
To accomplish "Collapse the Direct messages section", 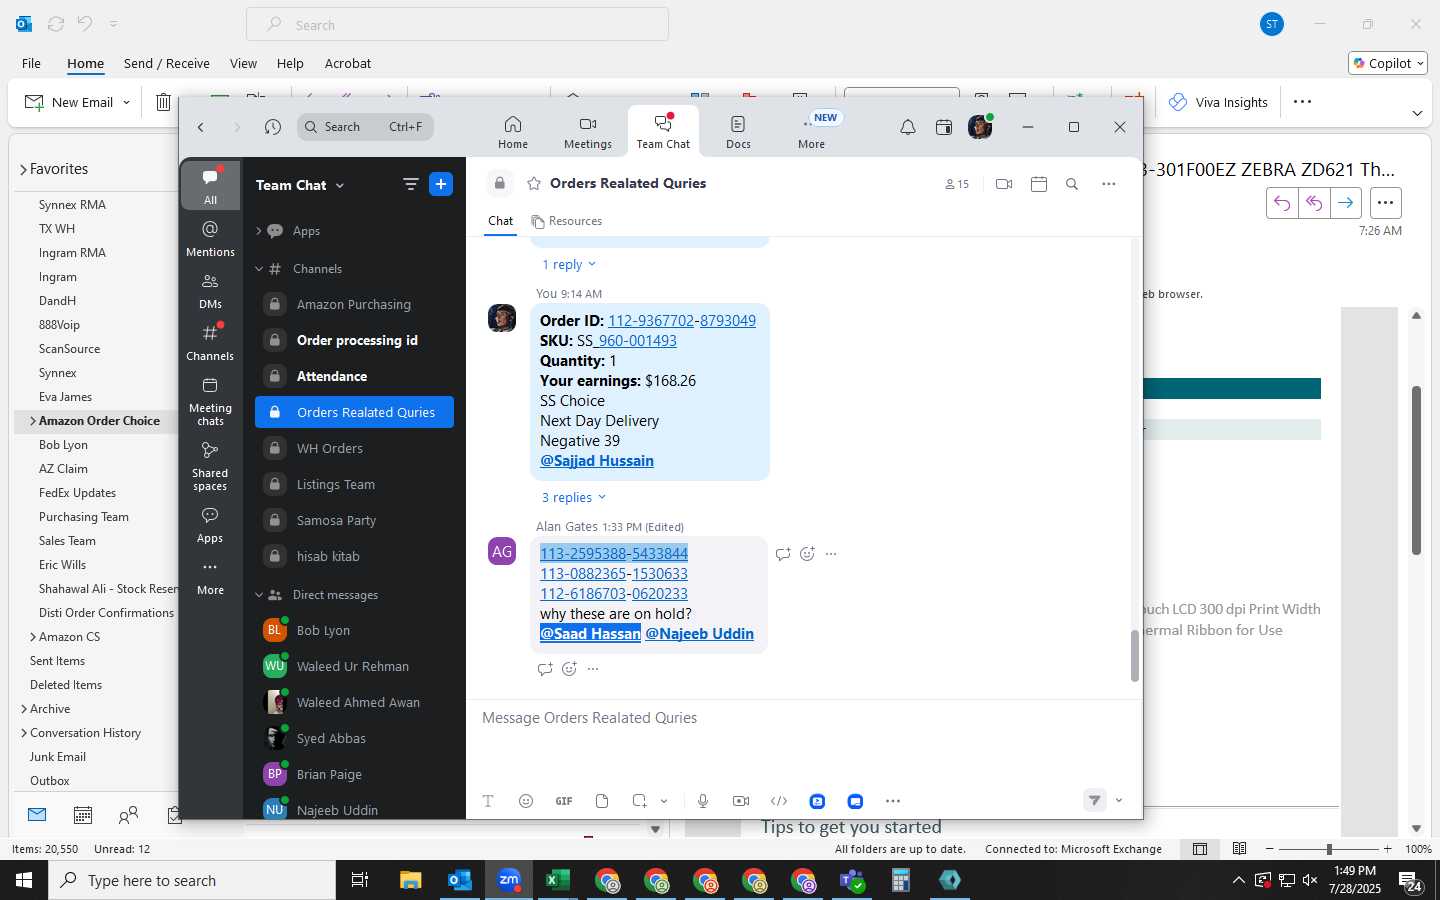I will (259, 595).
